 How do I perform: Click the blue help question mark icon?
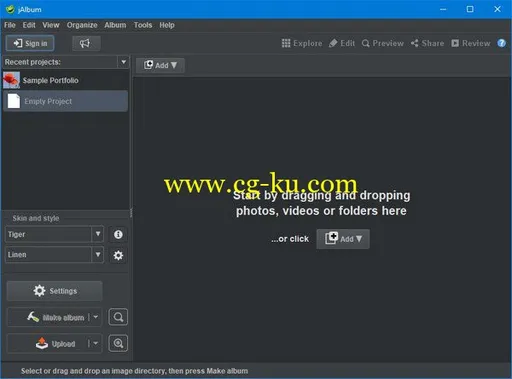pyautogui.click(x=502, y=43)
